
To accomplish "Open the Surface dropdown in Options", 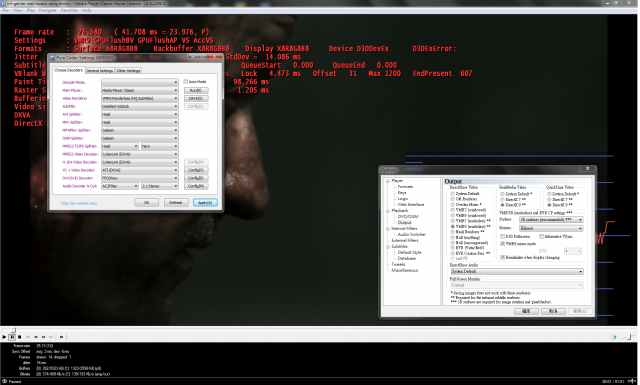I will 551,220.
